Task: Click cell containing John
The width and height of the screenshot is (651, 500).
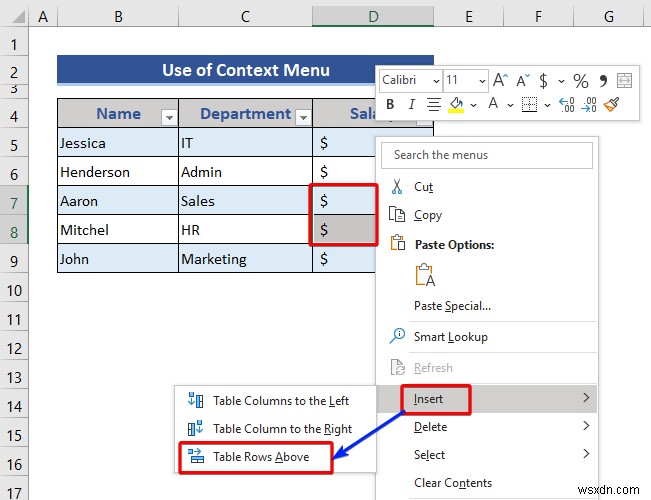Action: click(118, 259)
